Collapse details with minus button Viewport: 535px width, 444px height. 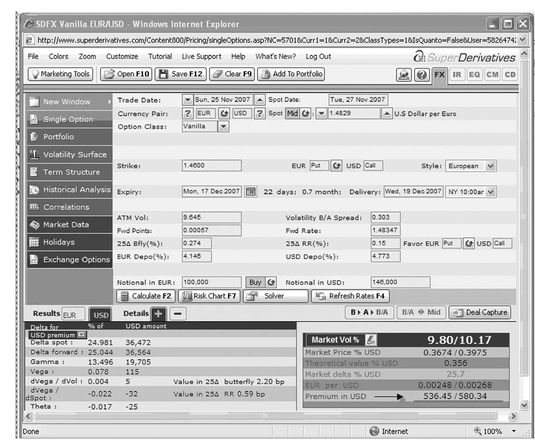coord(178,314)
